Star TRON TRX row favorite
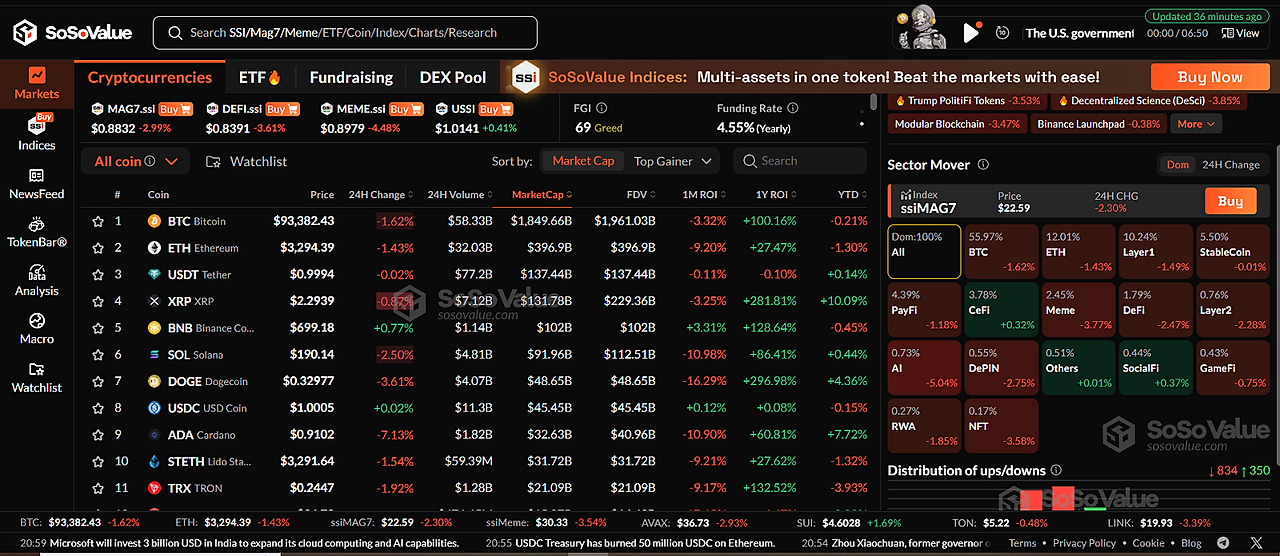Screen dimensions: 1280x556 point(98,488)
